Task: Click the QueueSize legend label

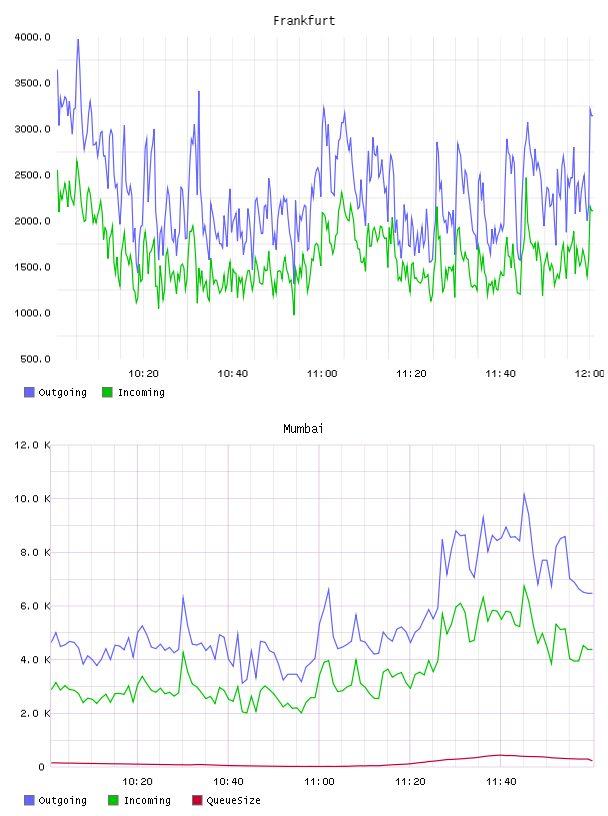Action: coord(233,800)
